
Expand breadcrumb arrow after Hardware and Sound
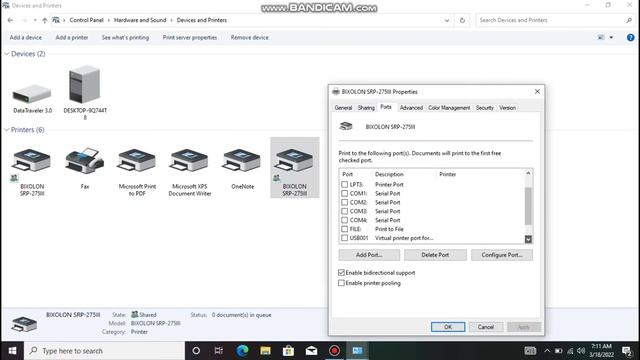pyautogui.click(x=171, y=20)
